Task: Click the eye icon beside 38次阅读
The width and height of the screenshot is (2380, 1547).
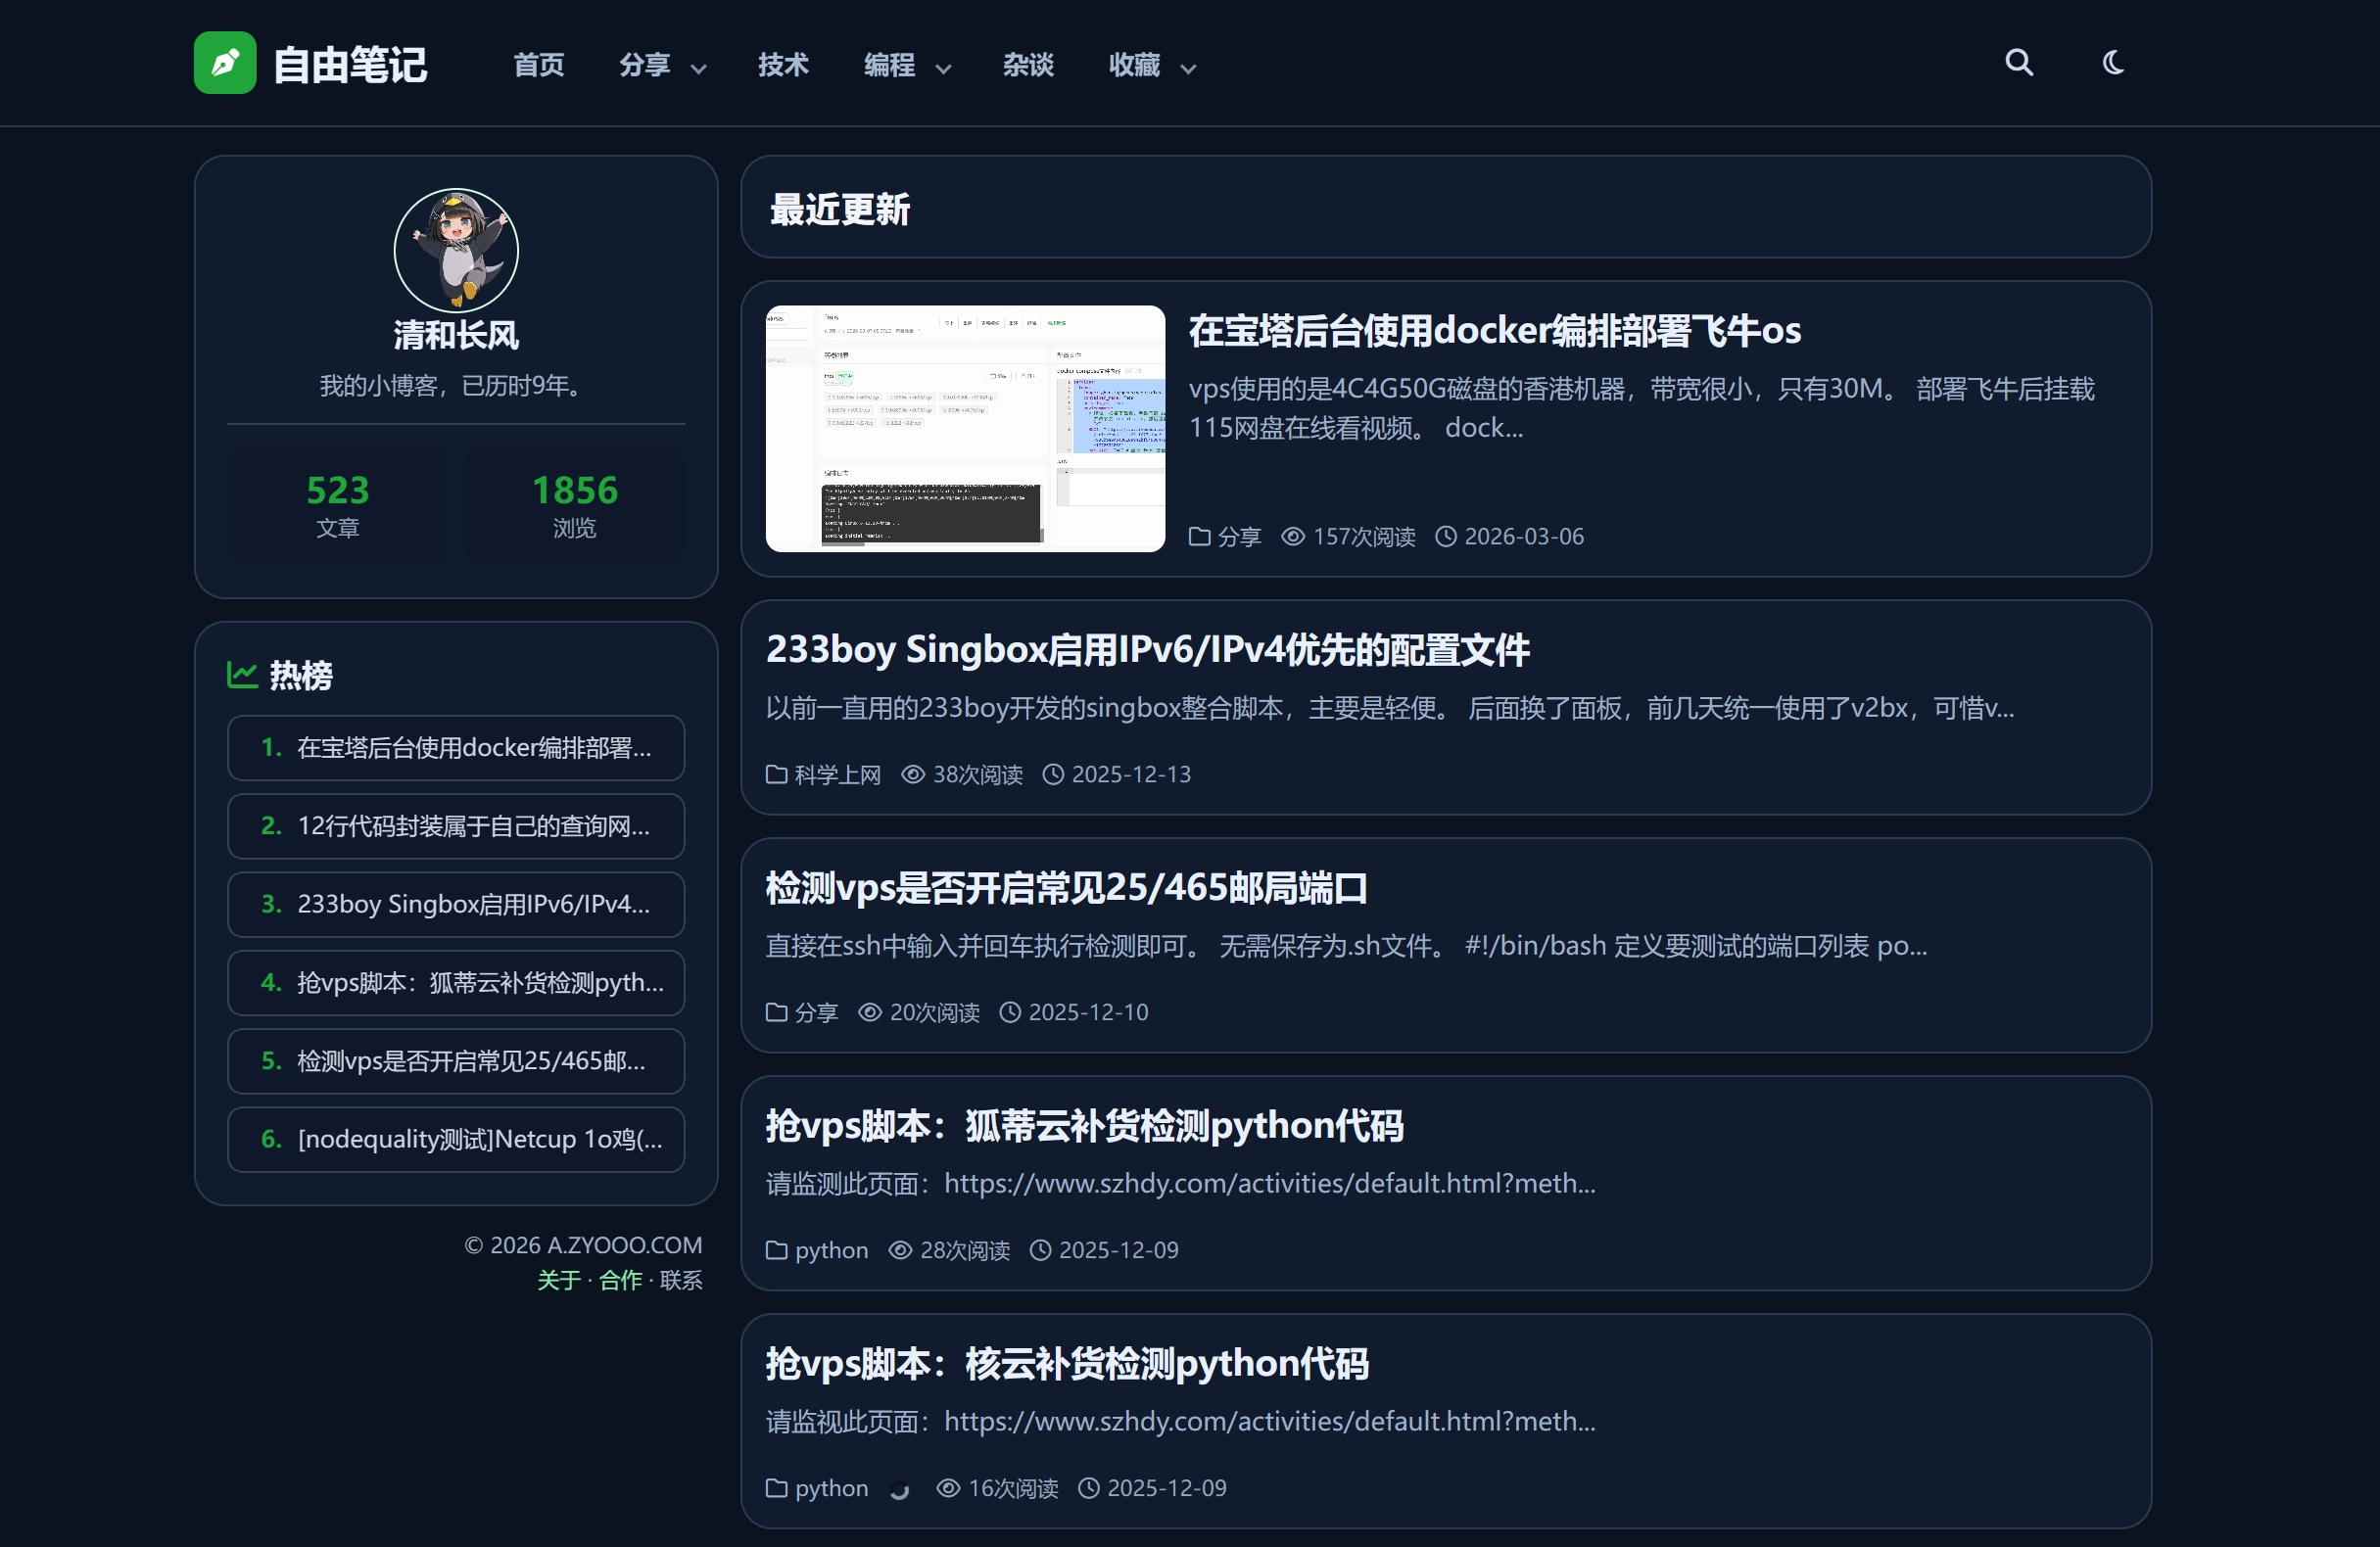Action: 912,774
